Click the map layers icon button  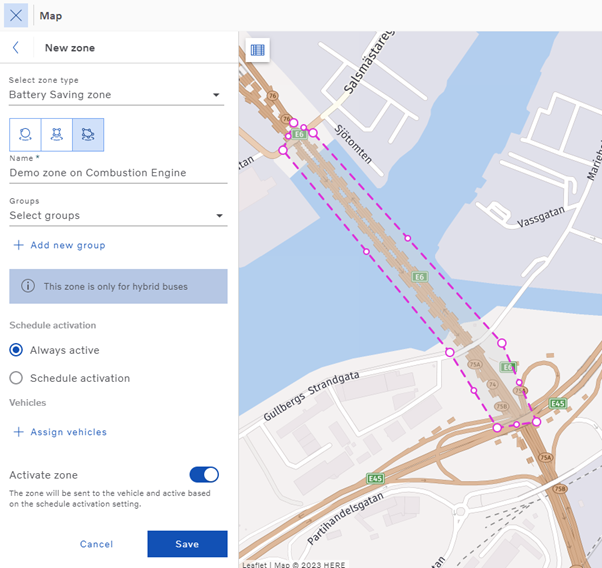coord(258,49)
